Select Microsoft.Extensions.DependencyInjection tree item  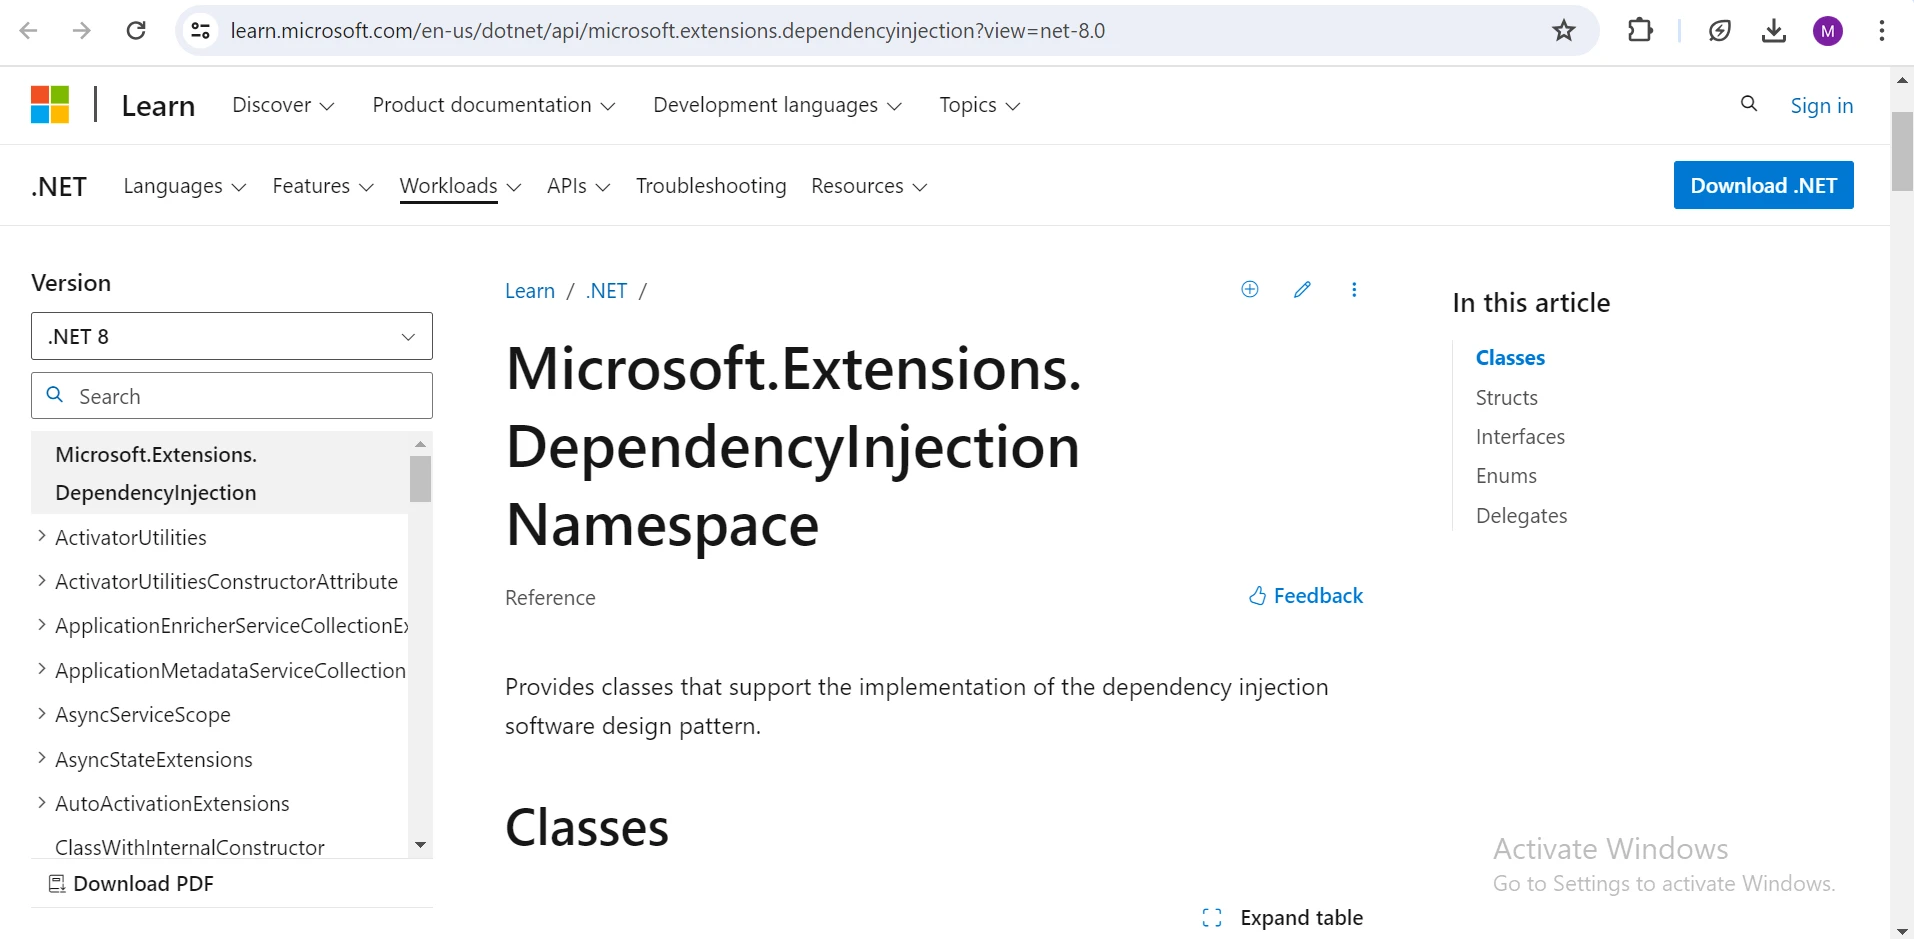tap(219, 473)
